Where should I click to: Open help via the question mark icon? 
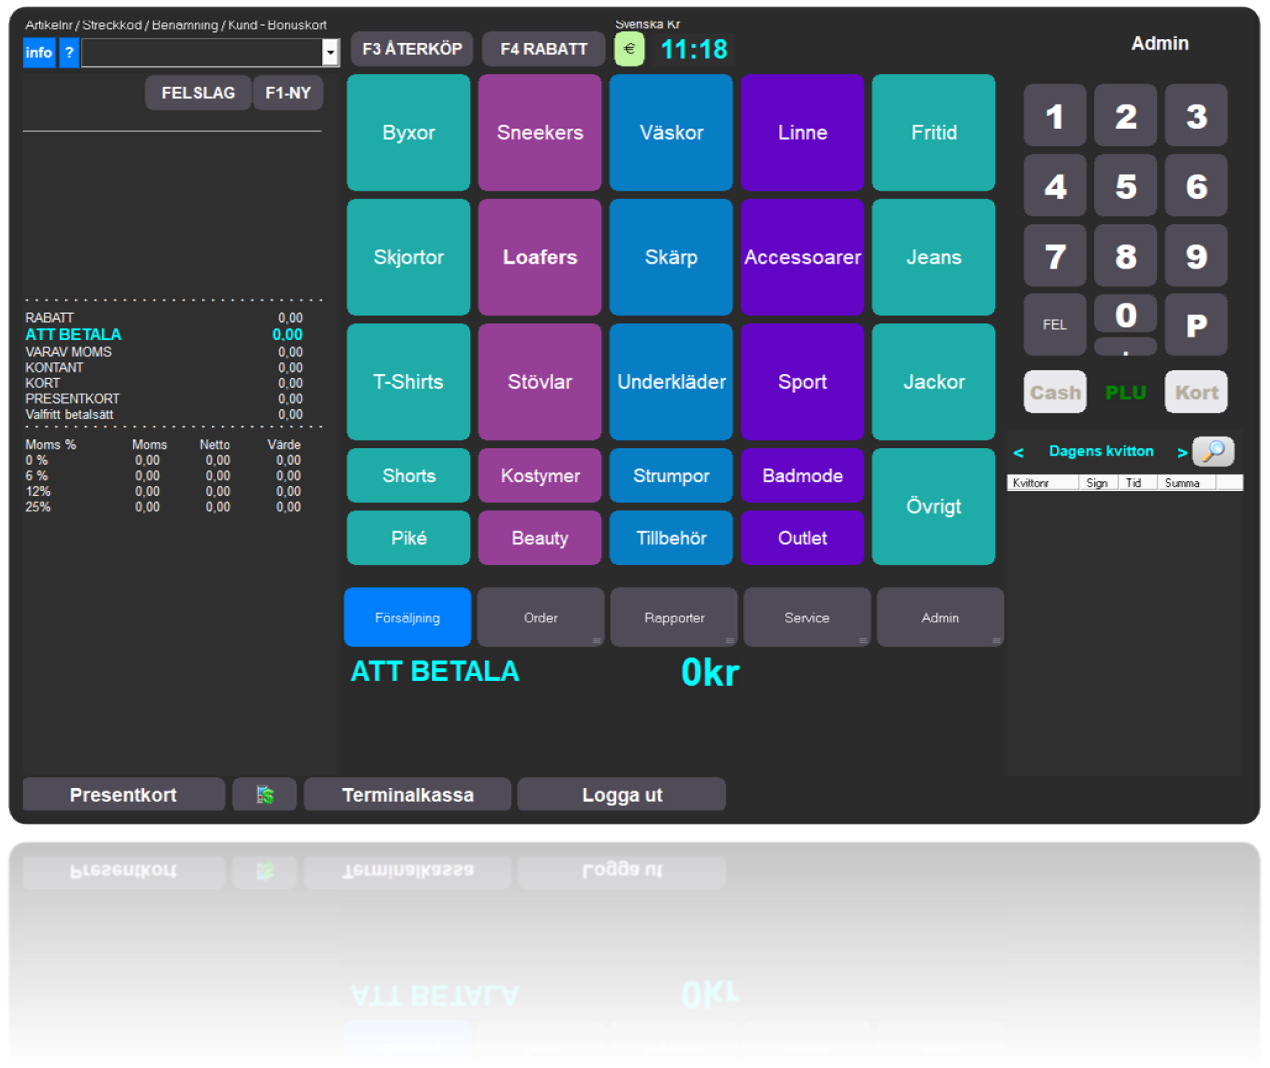click(67, 52)
